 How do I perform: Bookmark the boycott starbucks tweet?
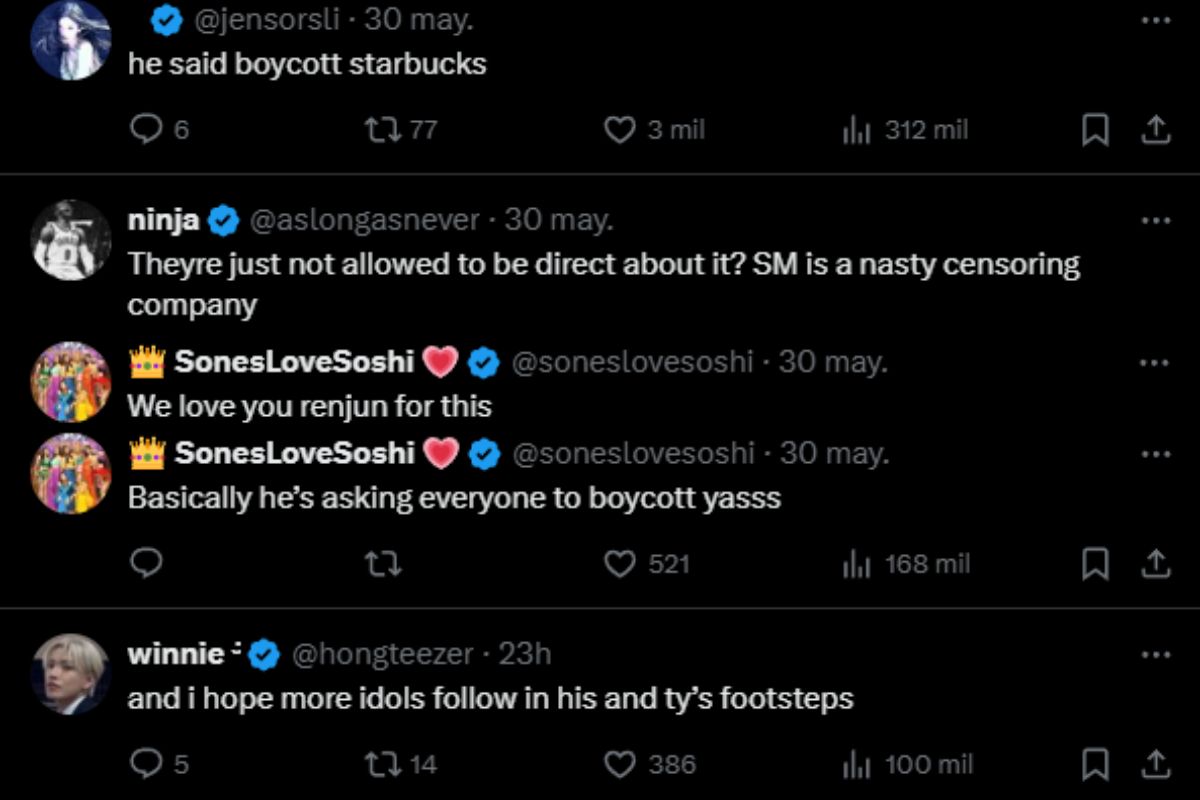point(1096,129)
